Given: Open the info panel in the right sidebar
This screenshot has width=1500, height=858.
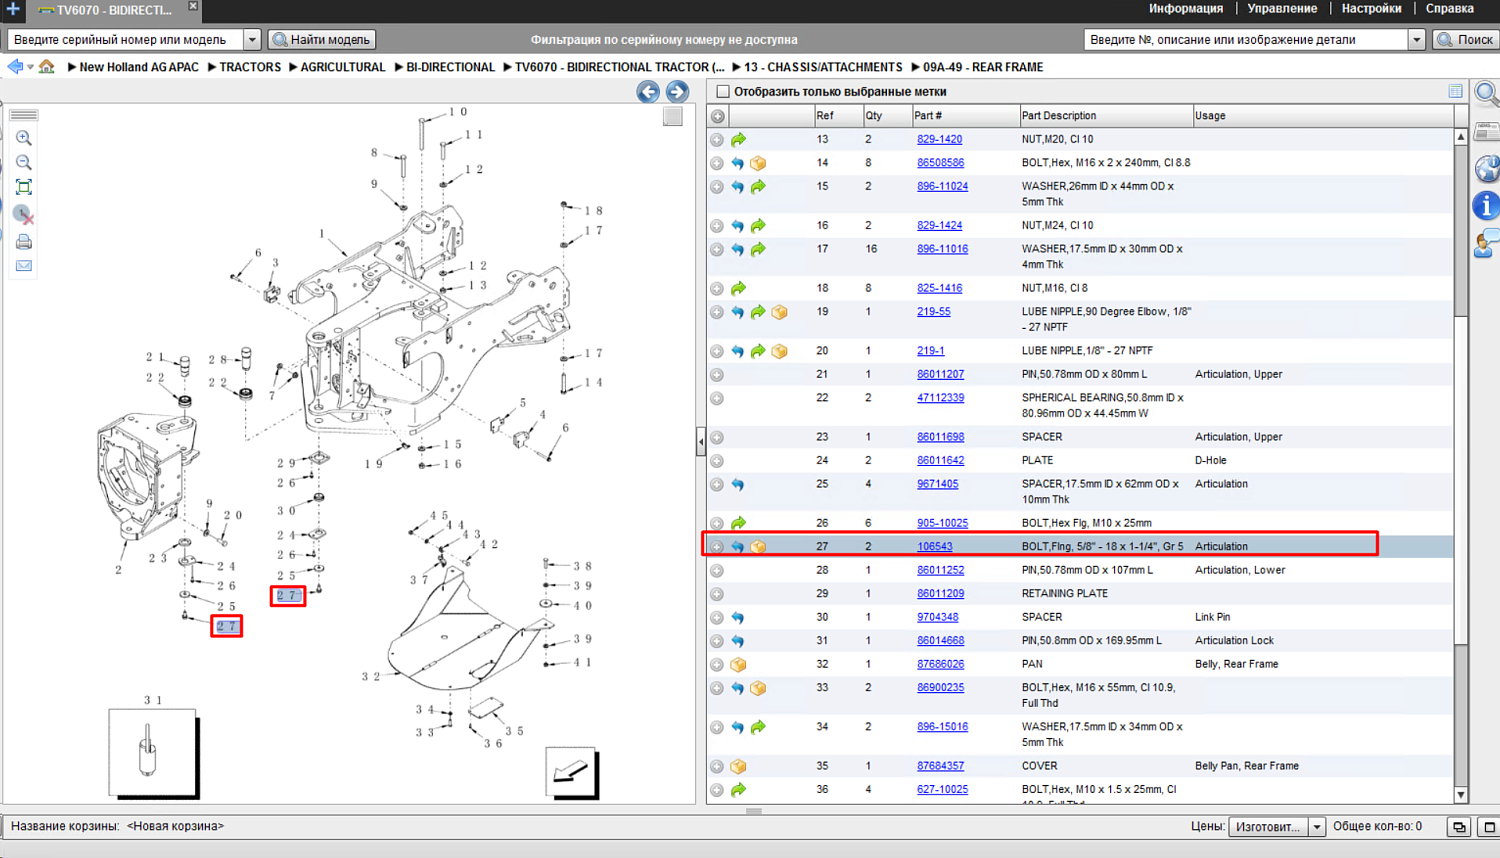Looking at the screenshot, I should click(1487, 206).
